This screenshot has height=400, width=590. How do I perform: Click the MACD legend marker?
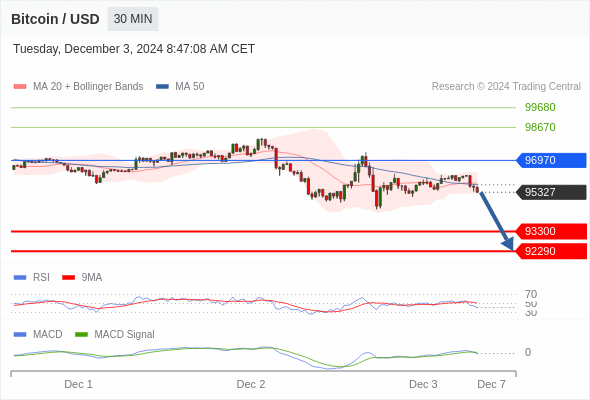[x=20, y=334]
